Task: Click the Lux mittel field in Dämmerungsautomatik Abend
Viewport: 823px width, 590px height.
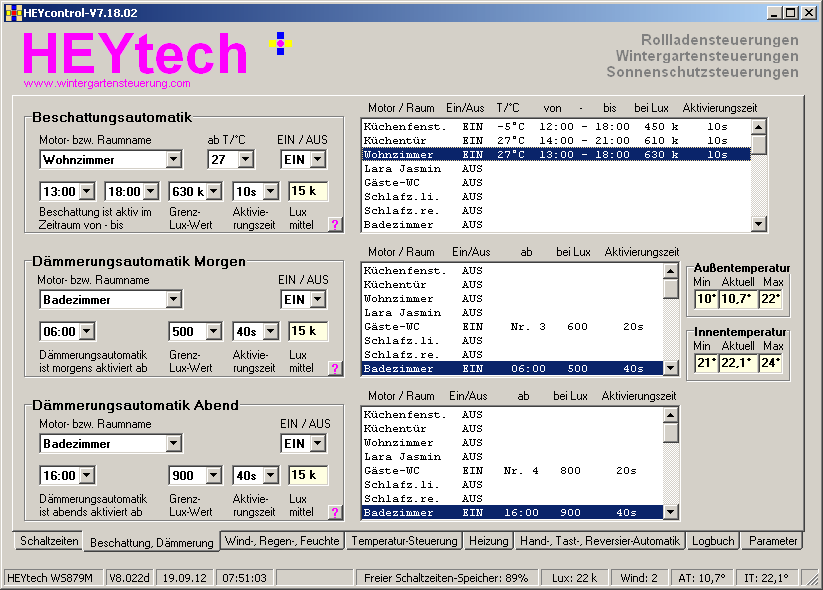Action: [x=308, y=476]
